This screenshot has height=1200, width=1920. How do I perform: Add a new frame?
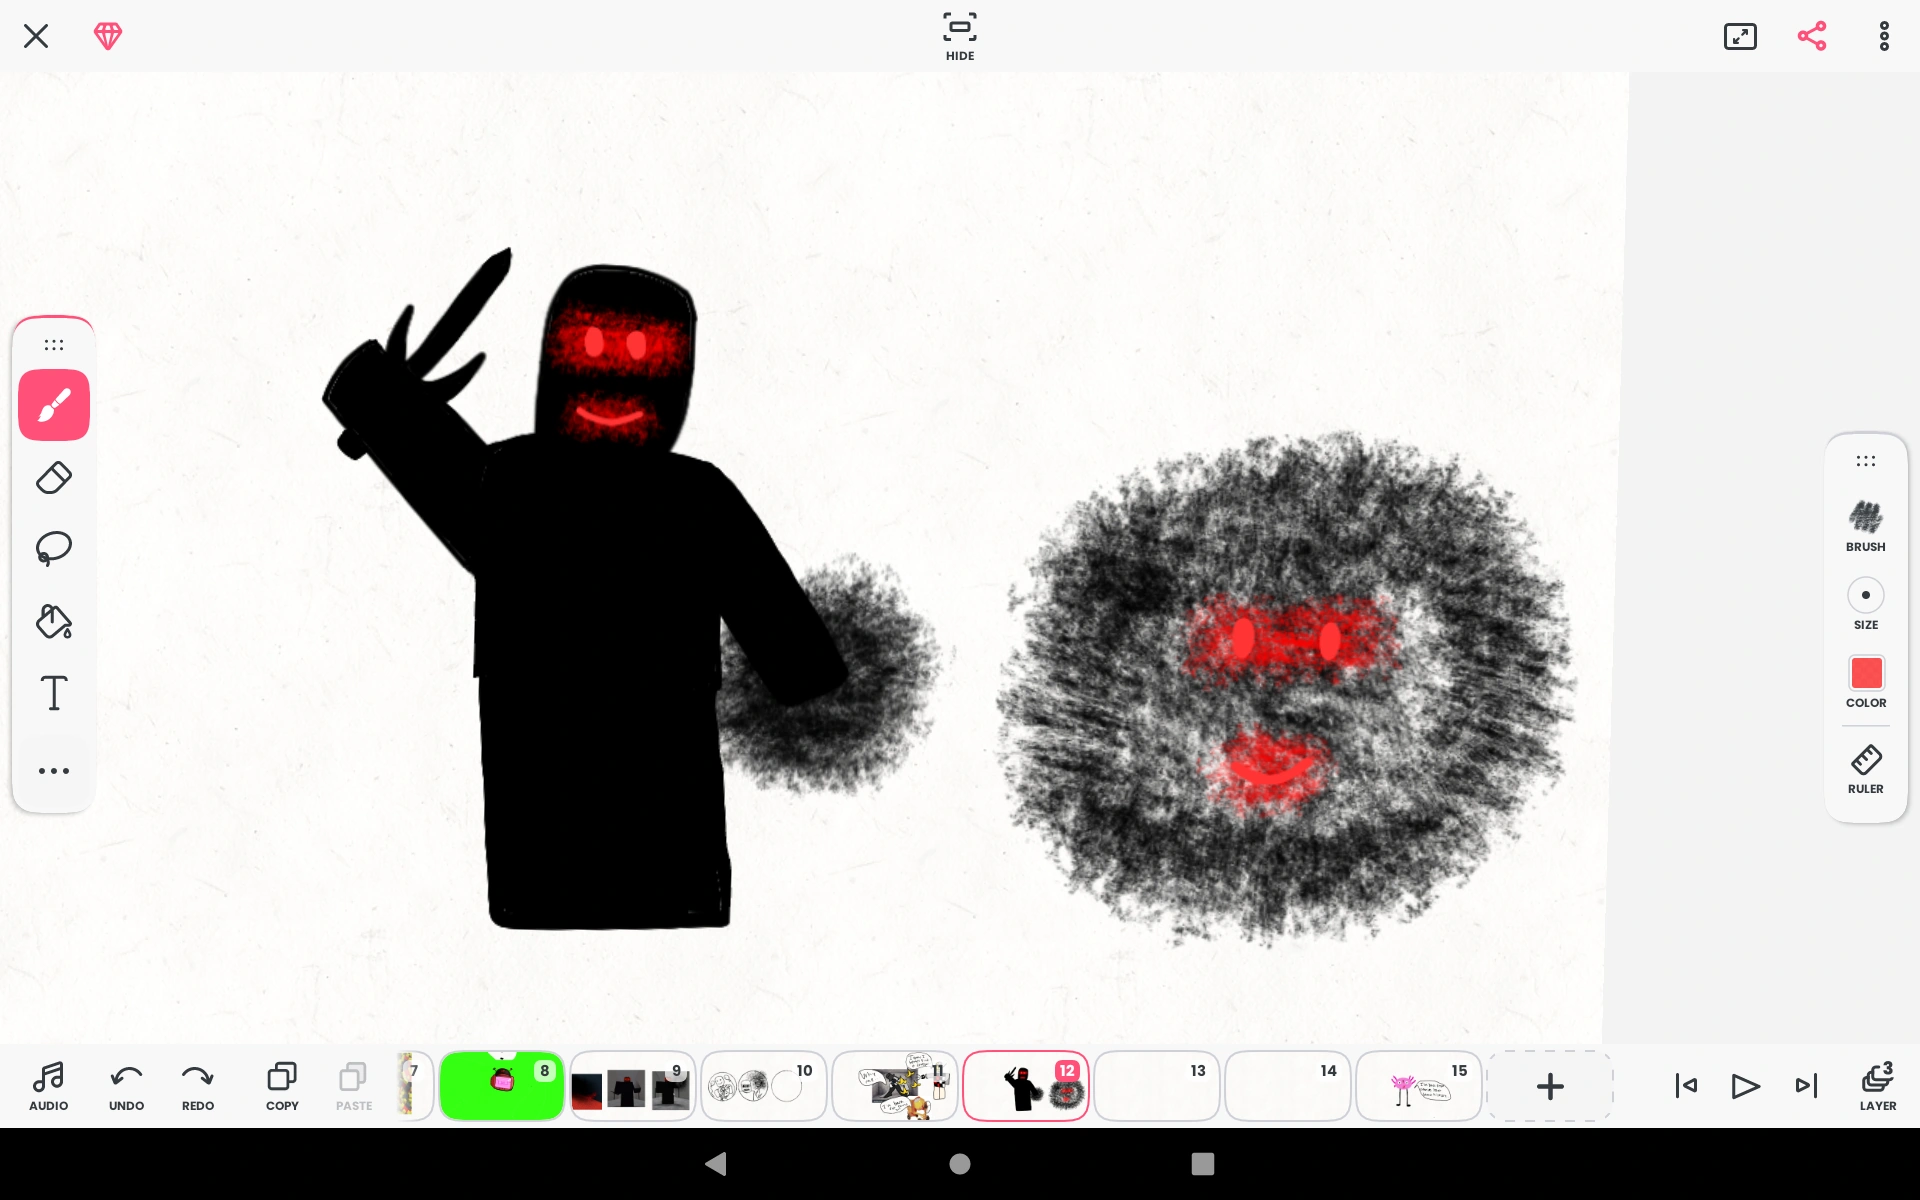pos(1549,1086)
